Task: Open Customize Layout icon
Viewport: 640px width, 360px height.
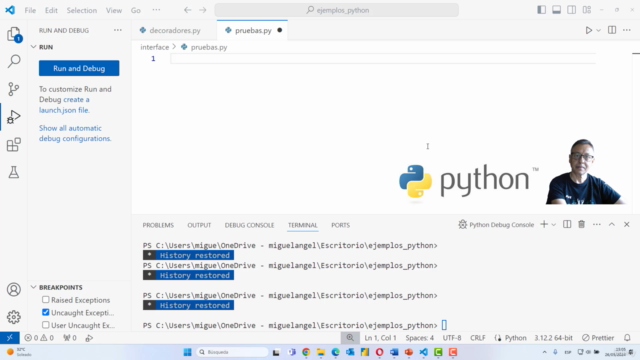Action: pyautogui.click(x=587, y=10)
